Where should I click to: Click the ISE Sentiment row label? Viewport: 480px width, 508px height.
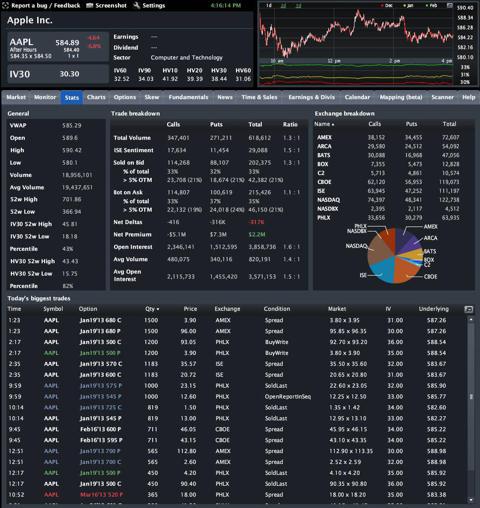point(133,150)
